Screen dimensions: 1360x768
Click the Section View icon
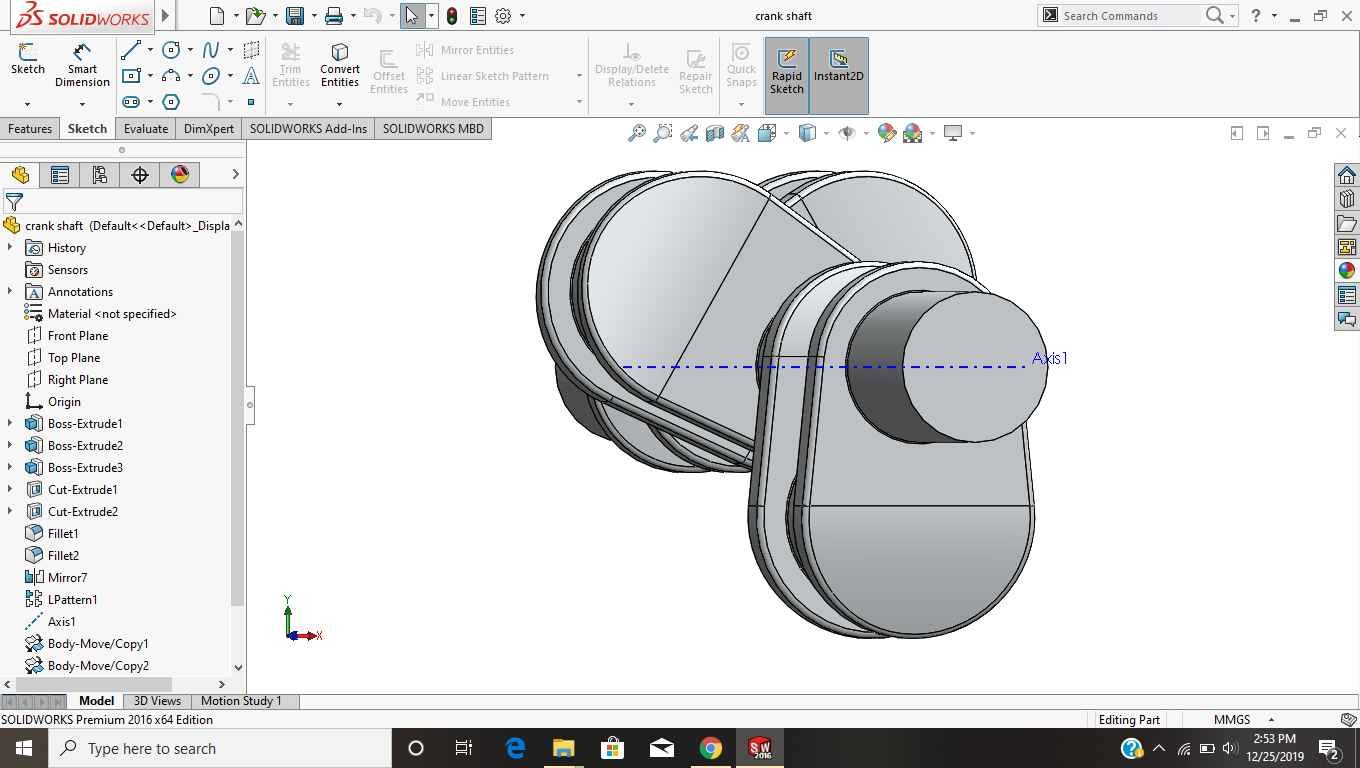click(x=714, y=133)
